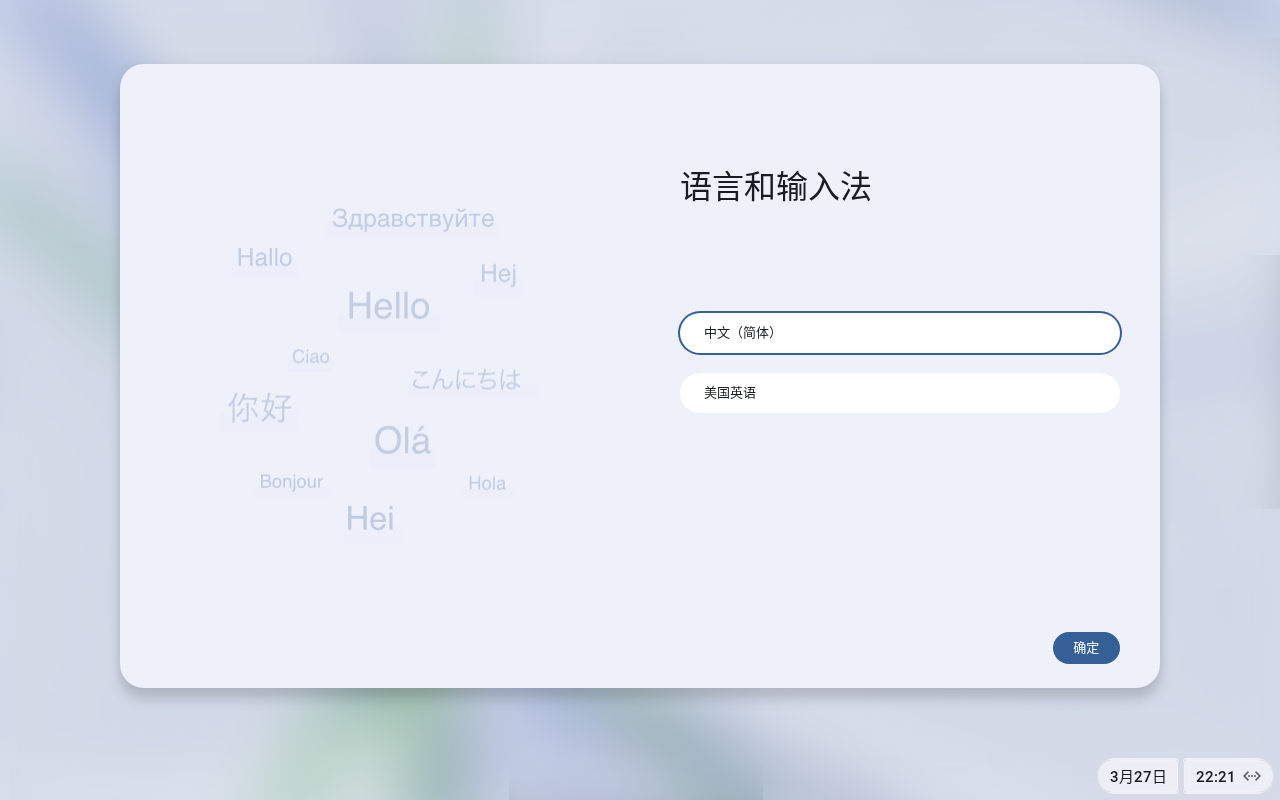
Task: Click the Bonjour greeting graphic
Action: tap(291, 482)
